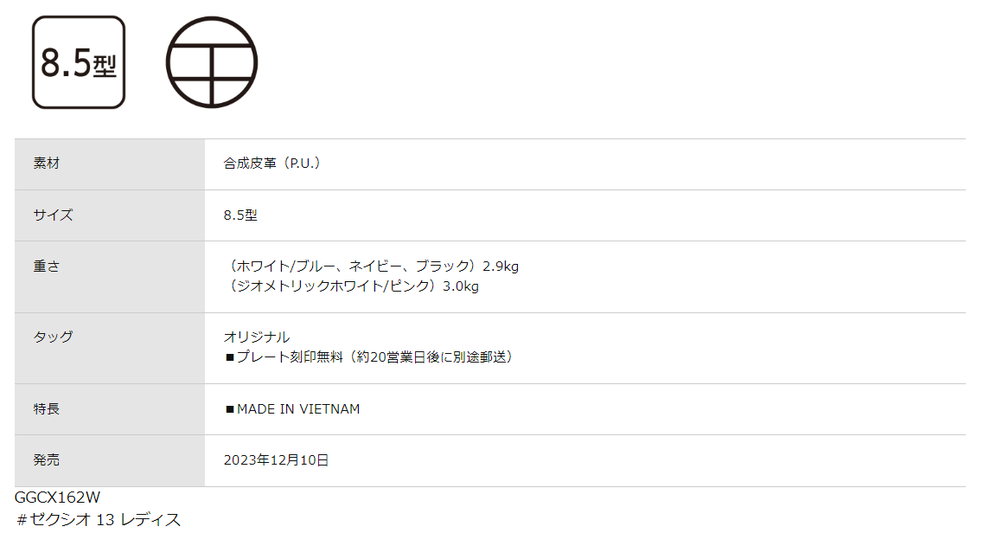Select the 素材 row label
The width and height of the screenshot is (990, 533).
tap(47, 164)
